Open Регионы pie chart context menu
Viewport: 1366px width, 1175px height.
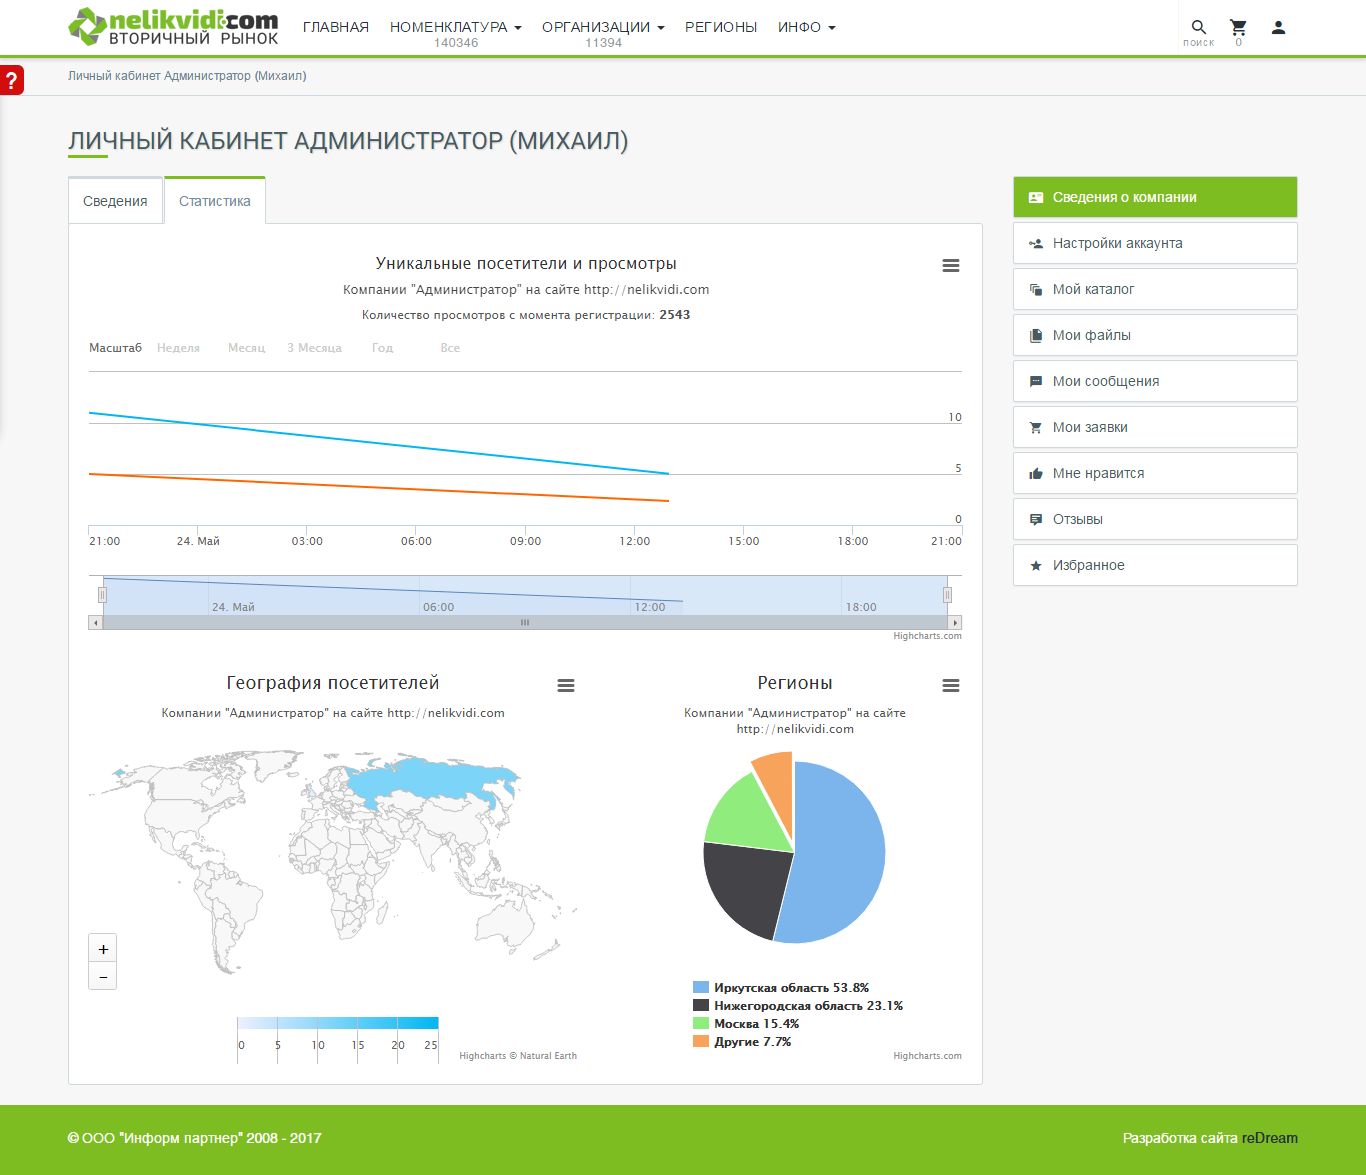point(951,686)
